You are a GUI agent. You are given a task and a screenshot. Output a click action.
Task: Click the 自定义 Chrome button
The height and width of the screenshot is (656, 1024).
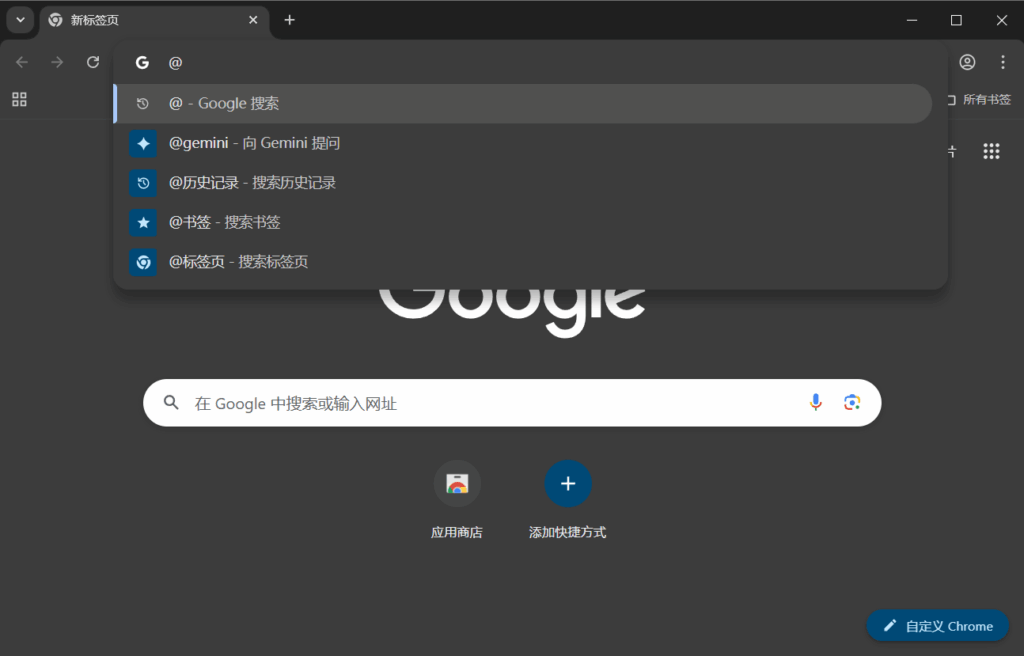(x=937, y=626)
